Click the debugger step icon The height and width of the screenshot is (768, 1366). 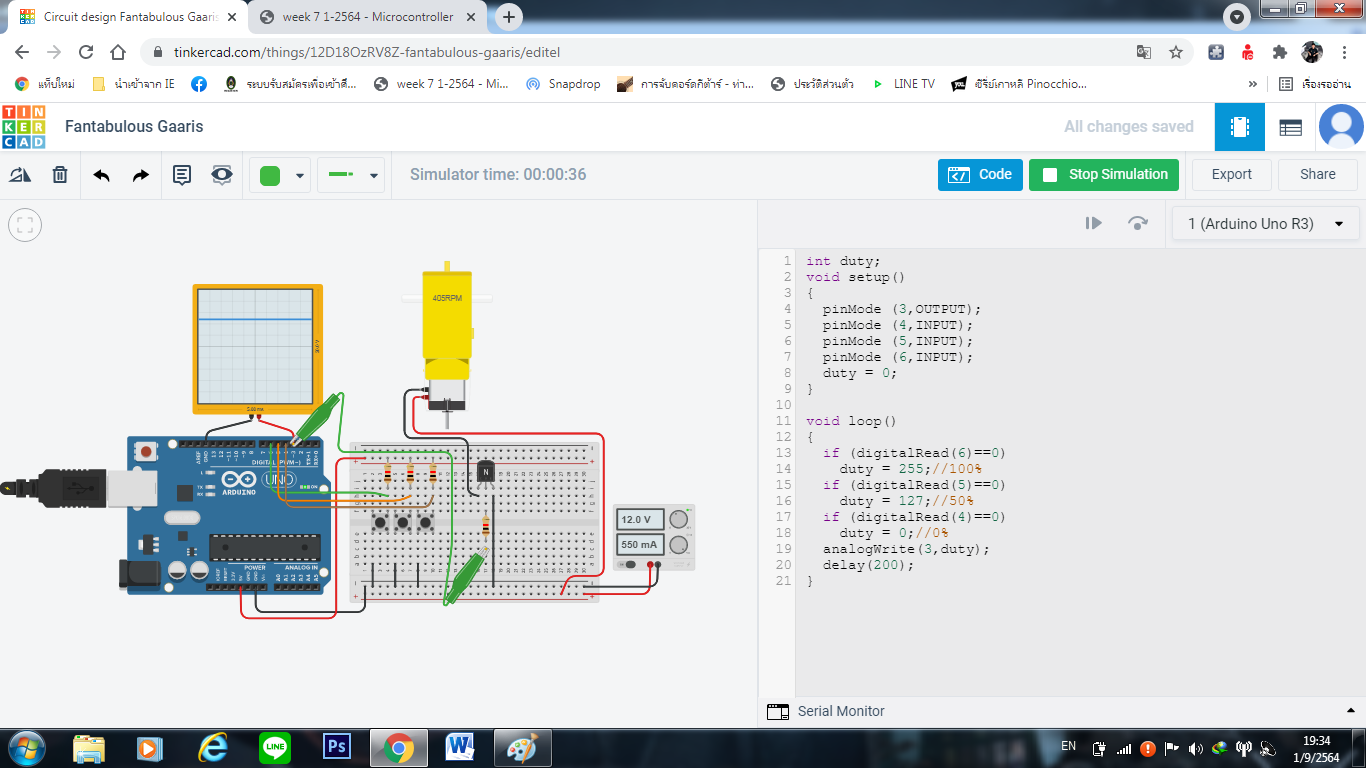pyautogui.click(x=1094, y=223)
